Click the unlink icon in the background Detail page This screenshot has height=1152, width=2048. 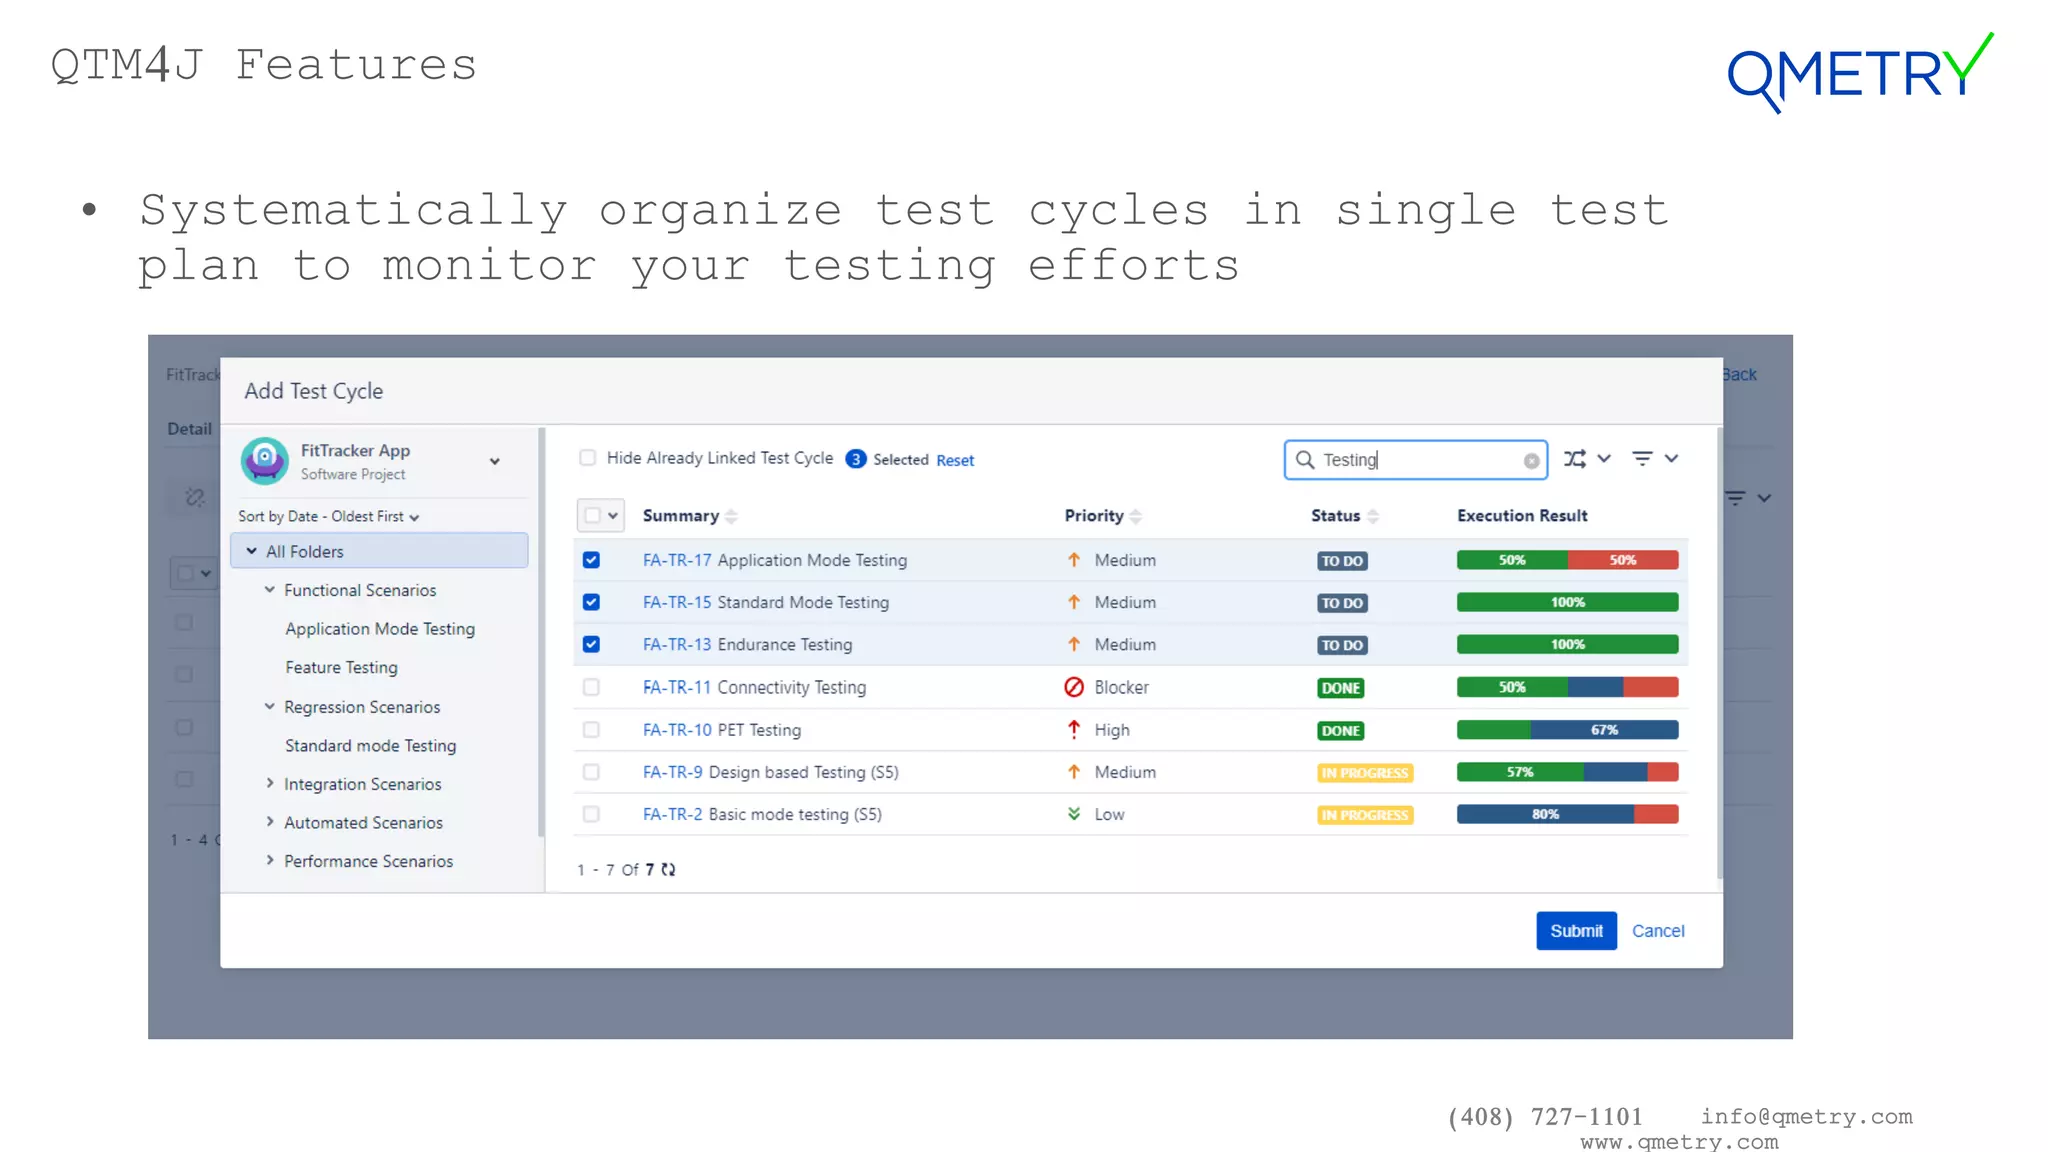(x=195, y=497)
